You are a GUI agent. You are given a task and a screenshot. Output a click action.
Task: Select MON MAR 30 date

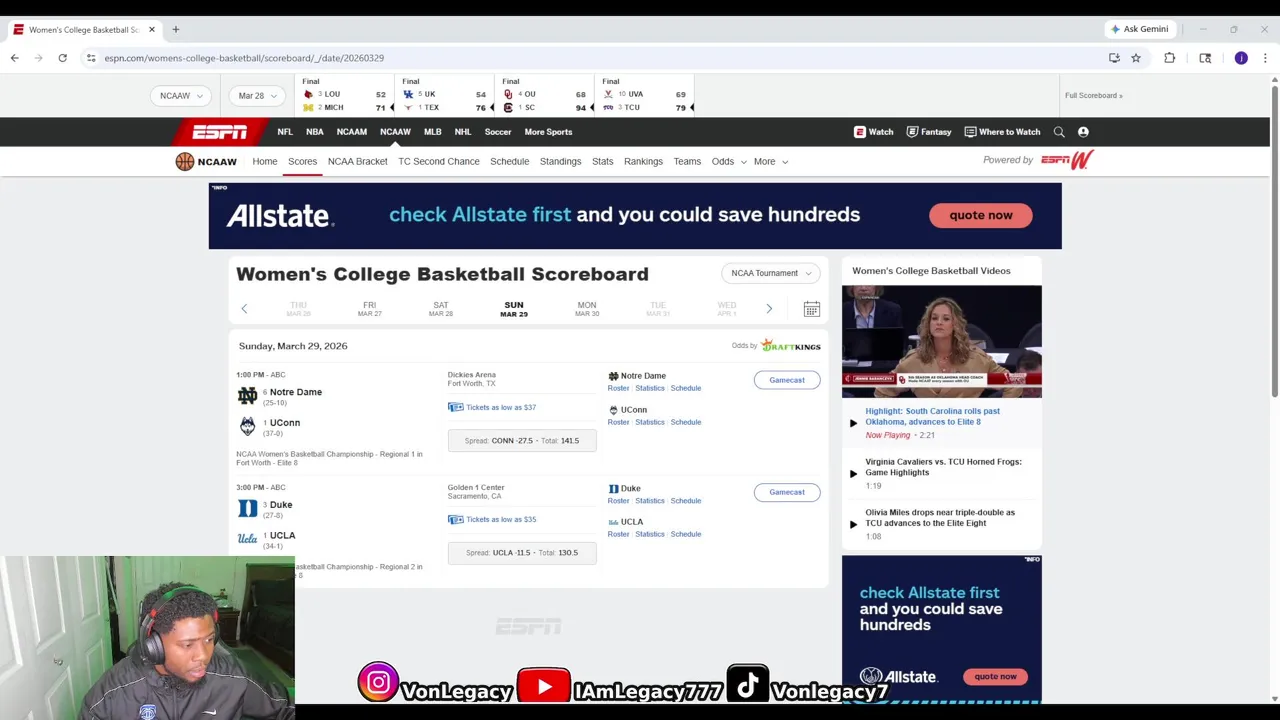click(587, 309)
